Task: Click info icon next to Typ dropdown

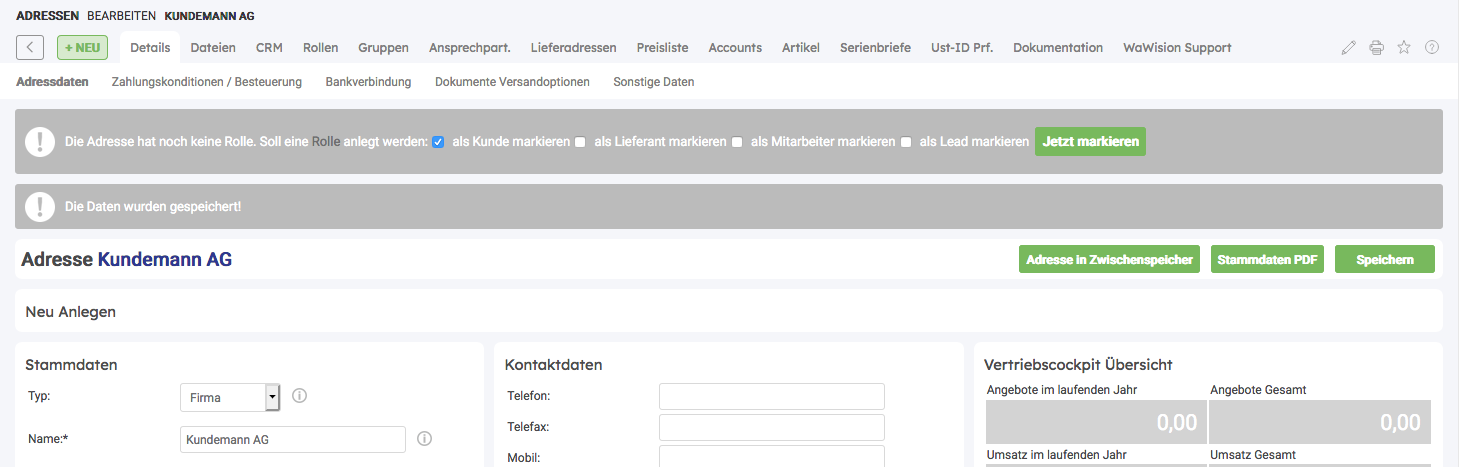Action: tap(299, 396)
